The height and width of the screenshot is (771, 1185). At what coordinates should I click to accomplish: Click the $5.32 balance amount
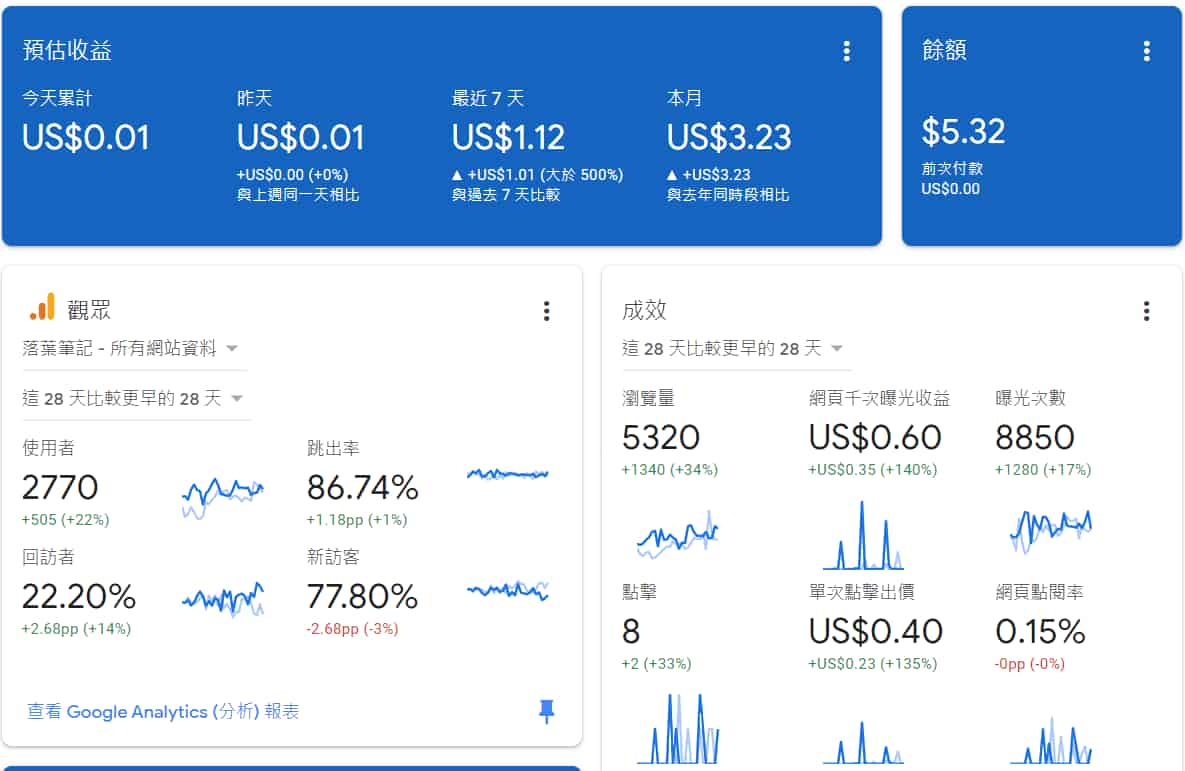963,131
